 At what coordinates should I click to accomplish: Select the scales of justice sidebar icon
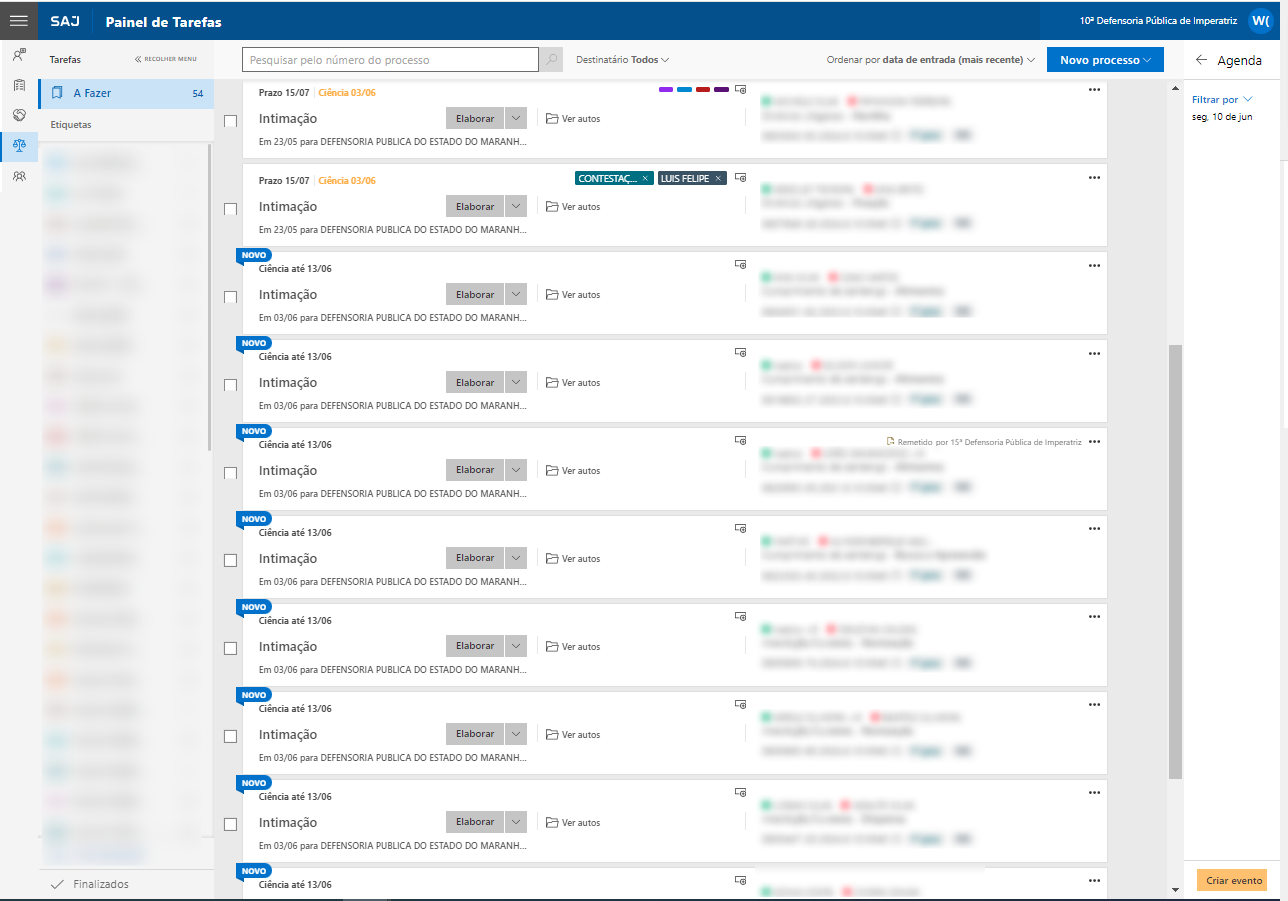click(19, 146)
